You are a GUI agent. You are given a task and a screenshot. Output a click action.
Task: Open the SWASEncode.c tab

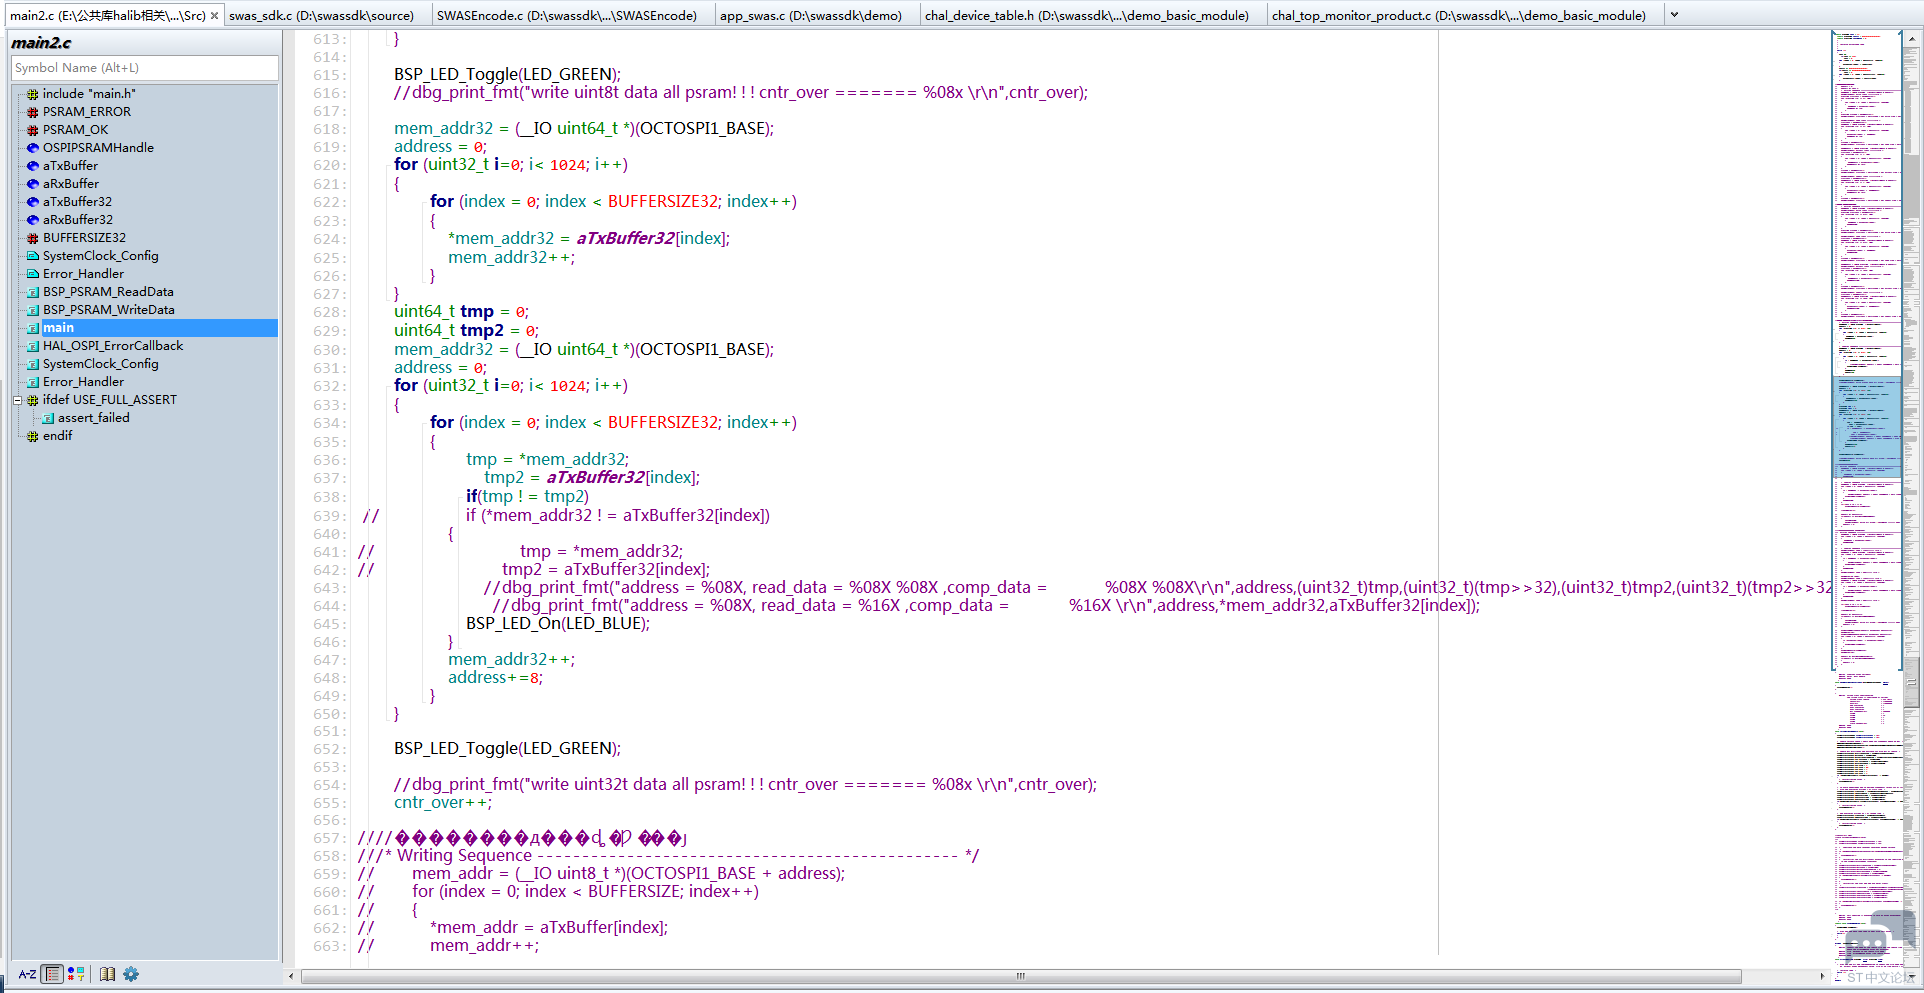(566, 16)
